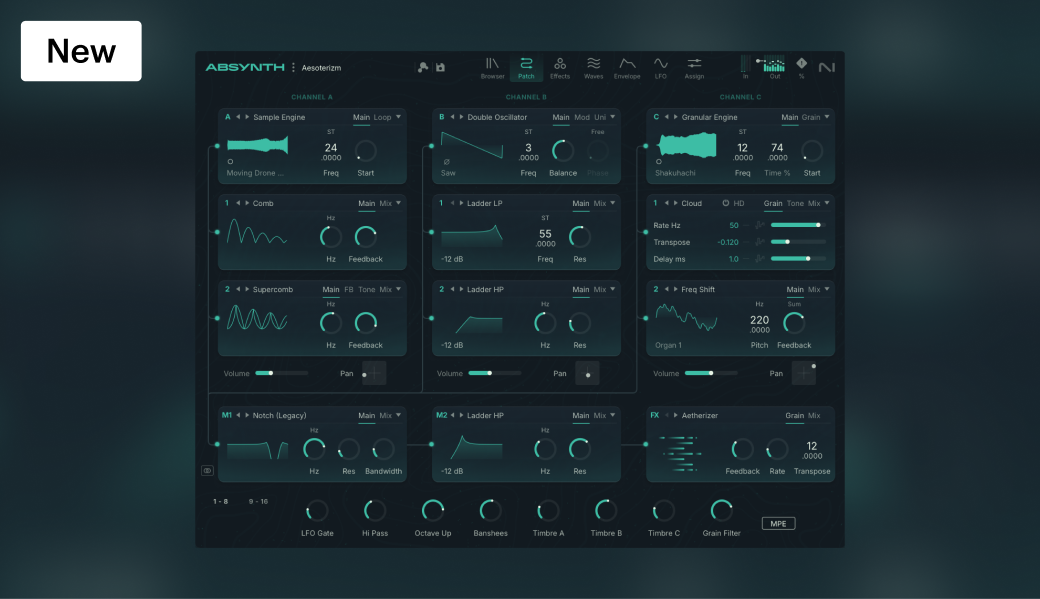Click the Channel B Pan XY pad

587,373
